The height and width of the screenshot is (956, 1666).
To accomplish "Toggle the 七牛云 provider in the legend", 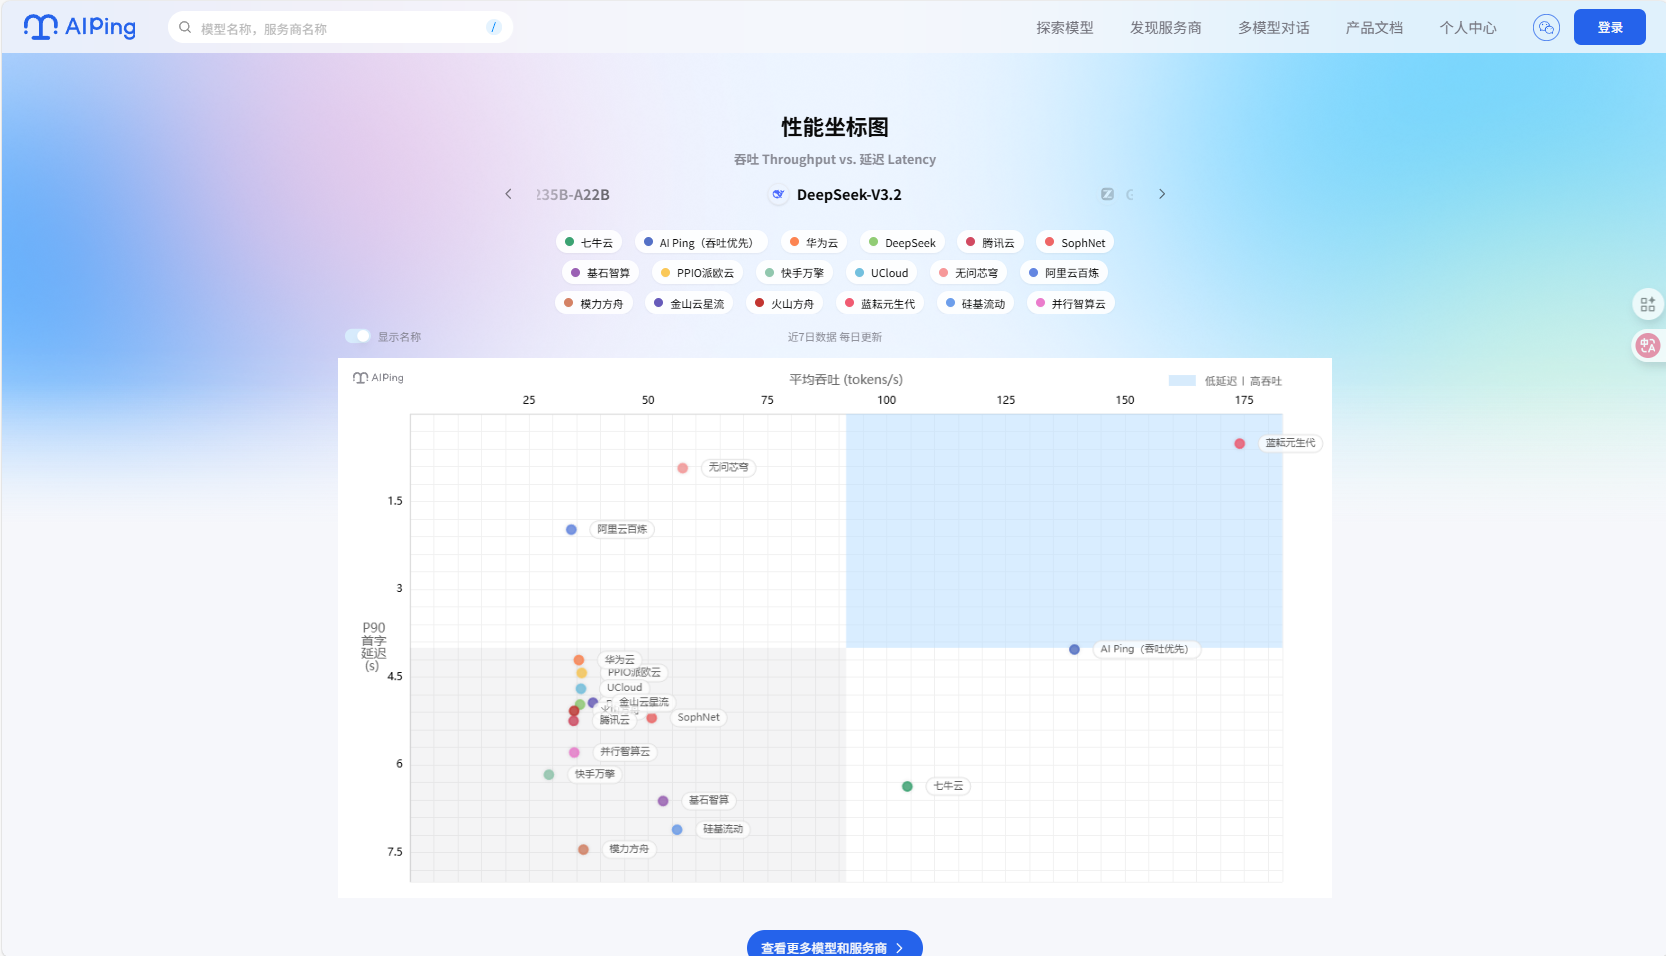I will 591,242.
